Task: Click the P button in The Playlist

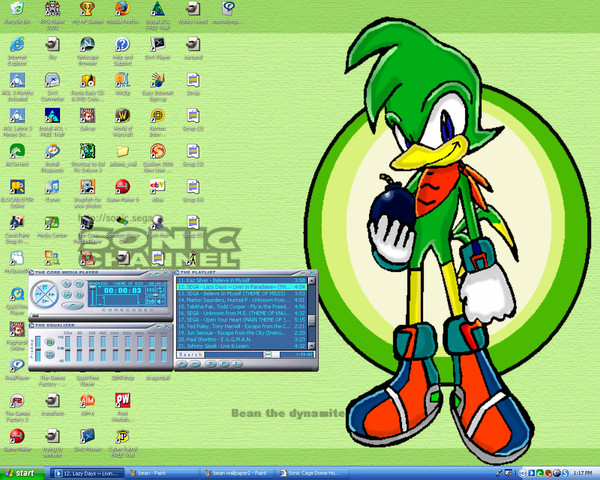Action: pyautogui.click(x=224, y=364)
